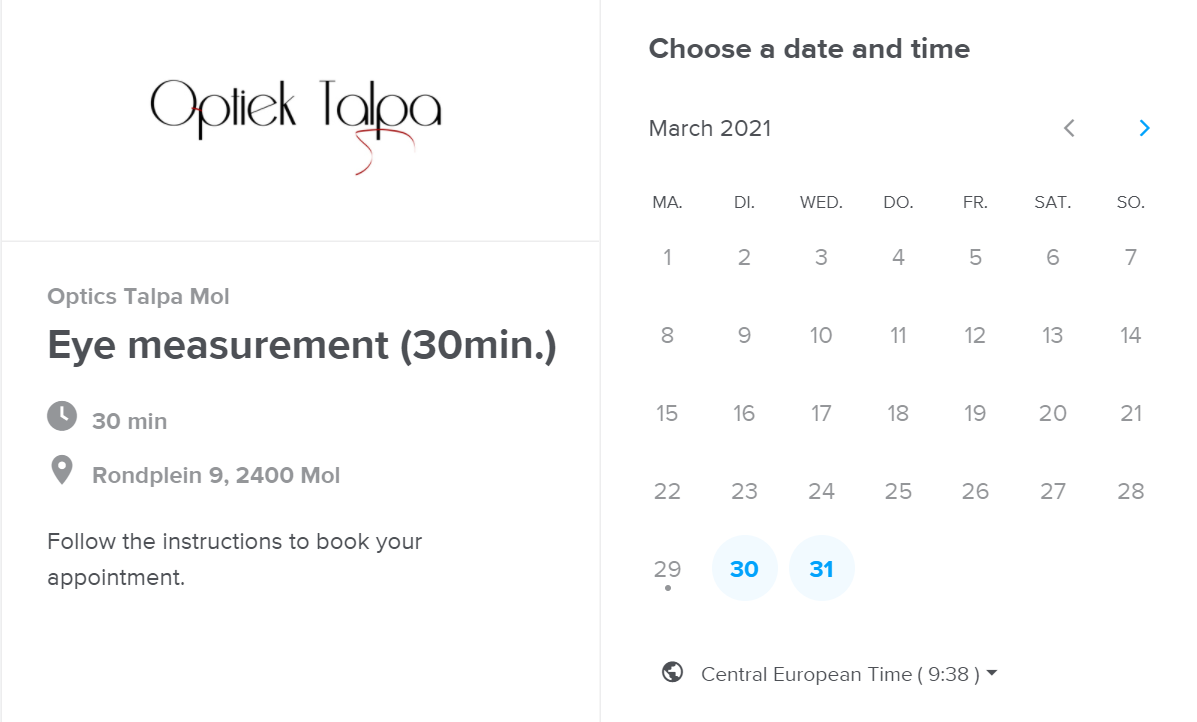Select March 31 on the calendar
Viewport: 1197px width, 722px height.
(821, 569)
